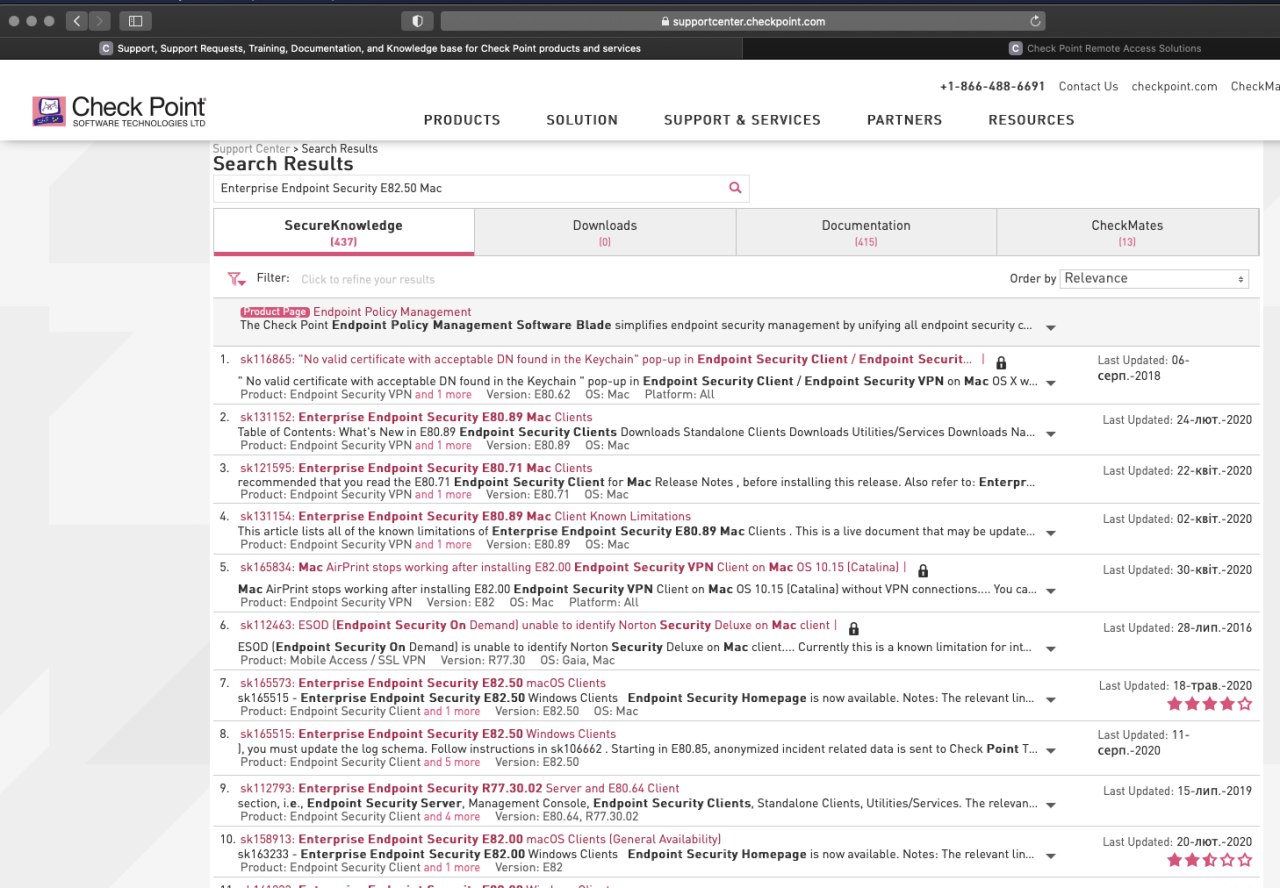Go back using Safari's back arrow
The width and height of the screenshot is (1280, 888).
click(x=77, y=20)
